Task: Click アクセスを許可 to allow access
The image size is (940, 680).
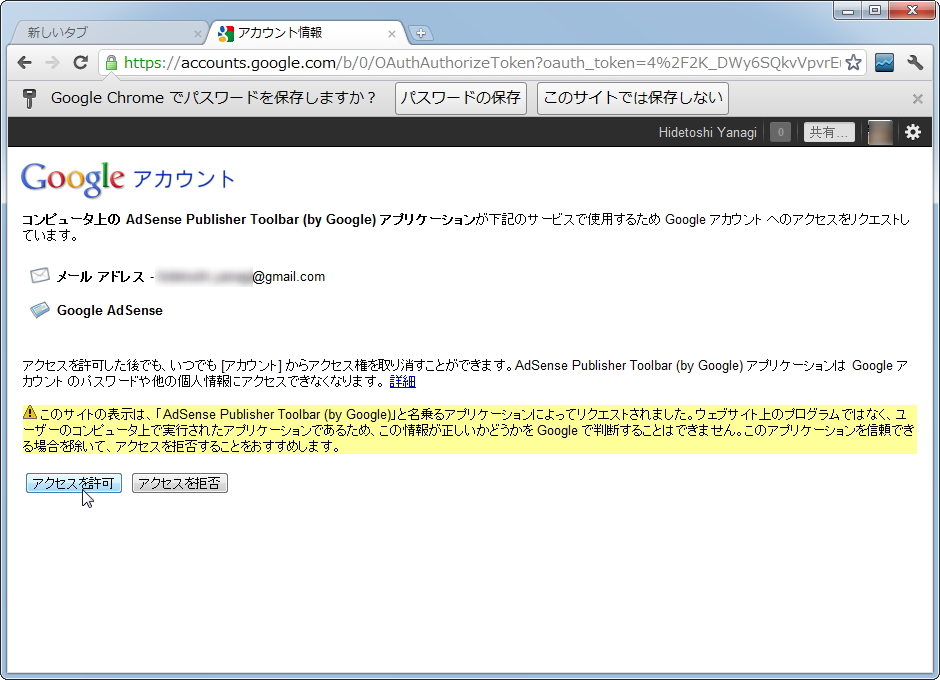Action: [x=74, y=483]
